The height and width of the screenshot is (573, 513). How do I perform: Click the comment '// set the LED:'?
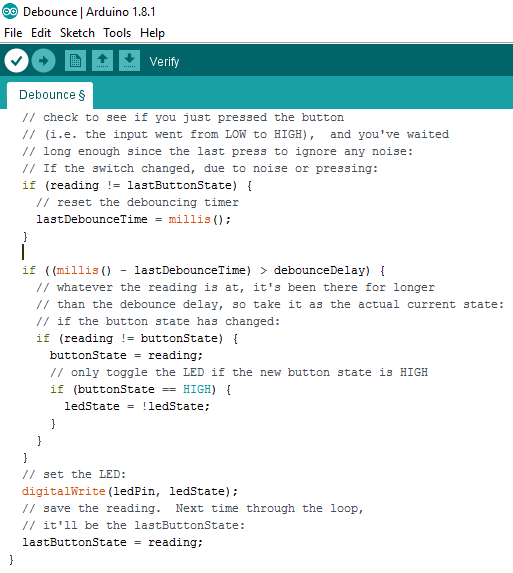pyautogui.click(x=74, y=474)
